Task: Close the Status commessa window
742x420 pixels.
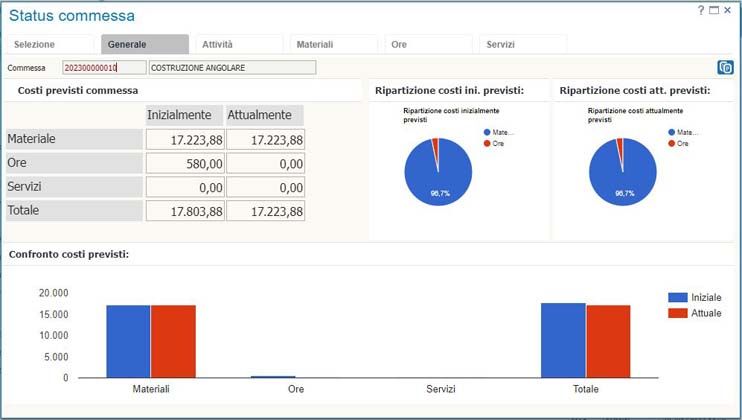Action: click(728, 10)
